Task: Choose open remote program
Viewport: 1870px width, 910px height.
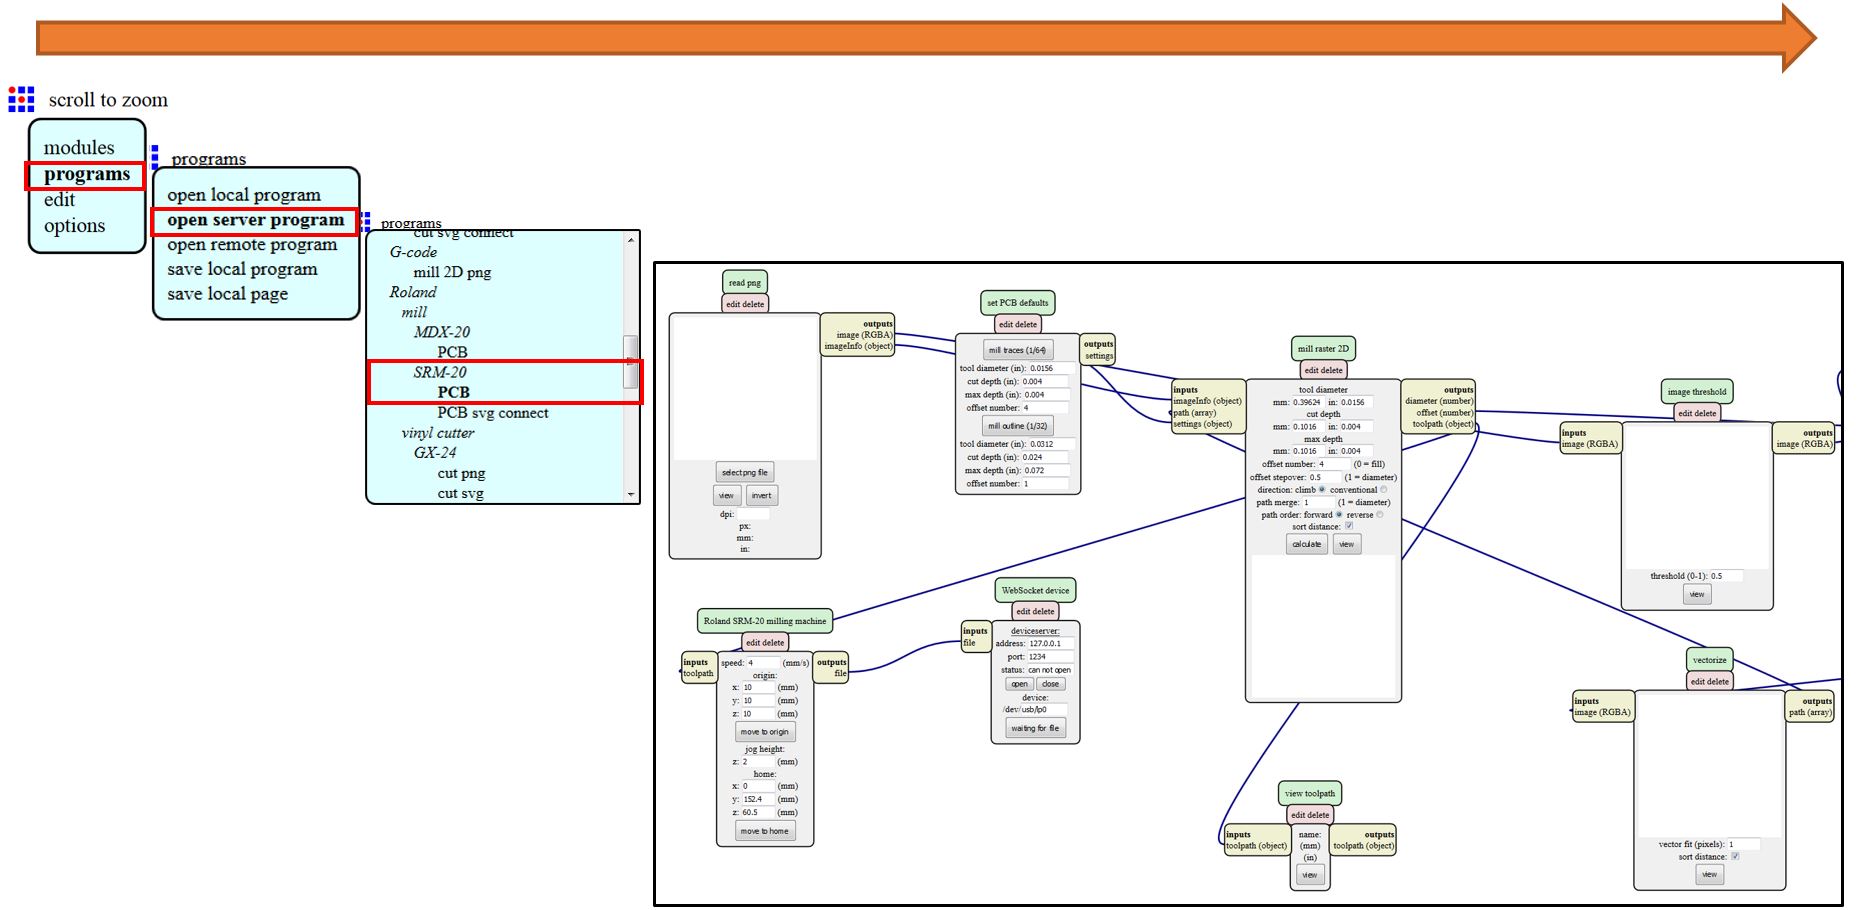Action: point(252,245)
